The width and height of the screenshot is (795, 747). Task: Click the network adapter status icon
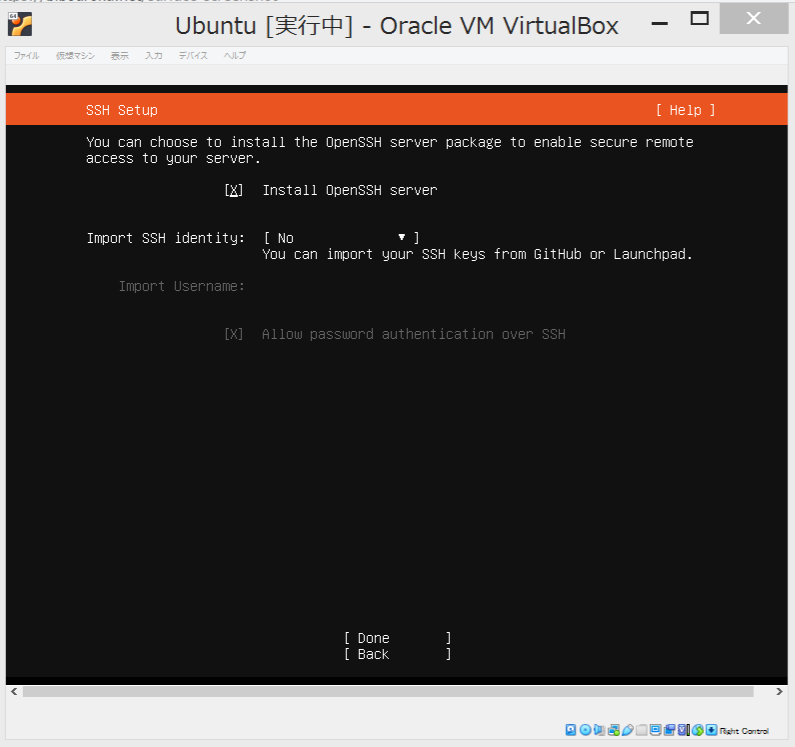click(x=614, y=730)
